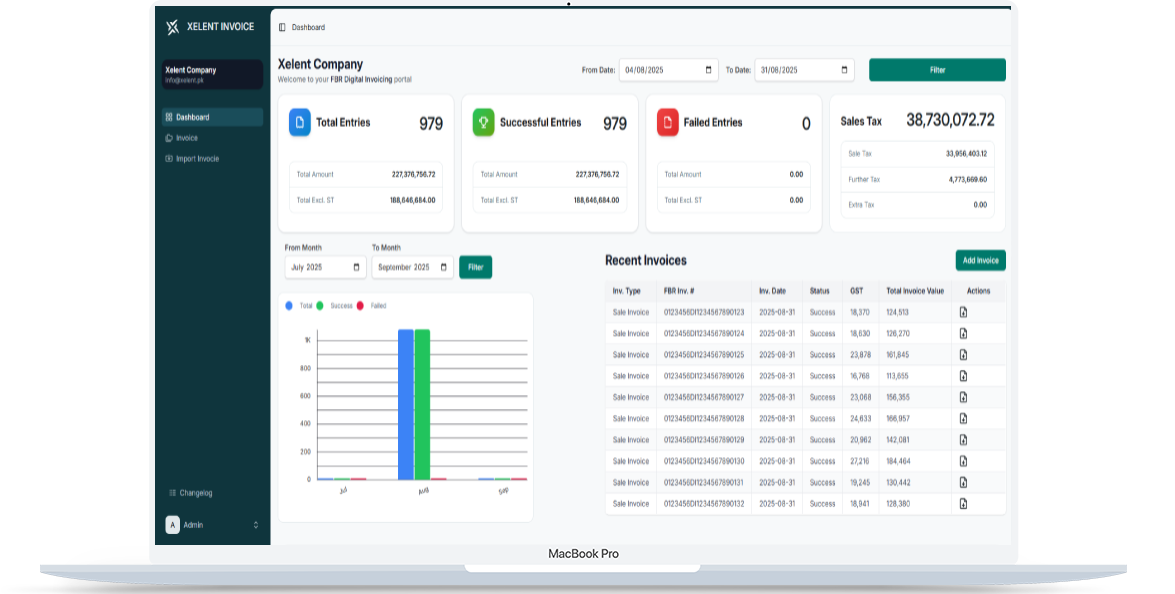Viewport: 1175px width, 594px height.
Task: Click the Further Tax value 4,773,669.60
Action: (967, 179)
